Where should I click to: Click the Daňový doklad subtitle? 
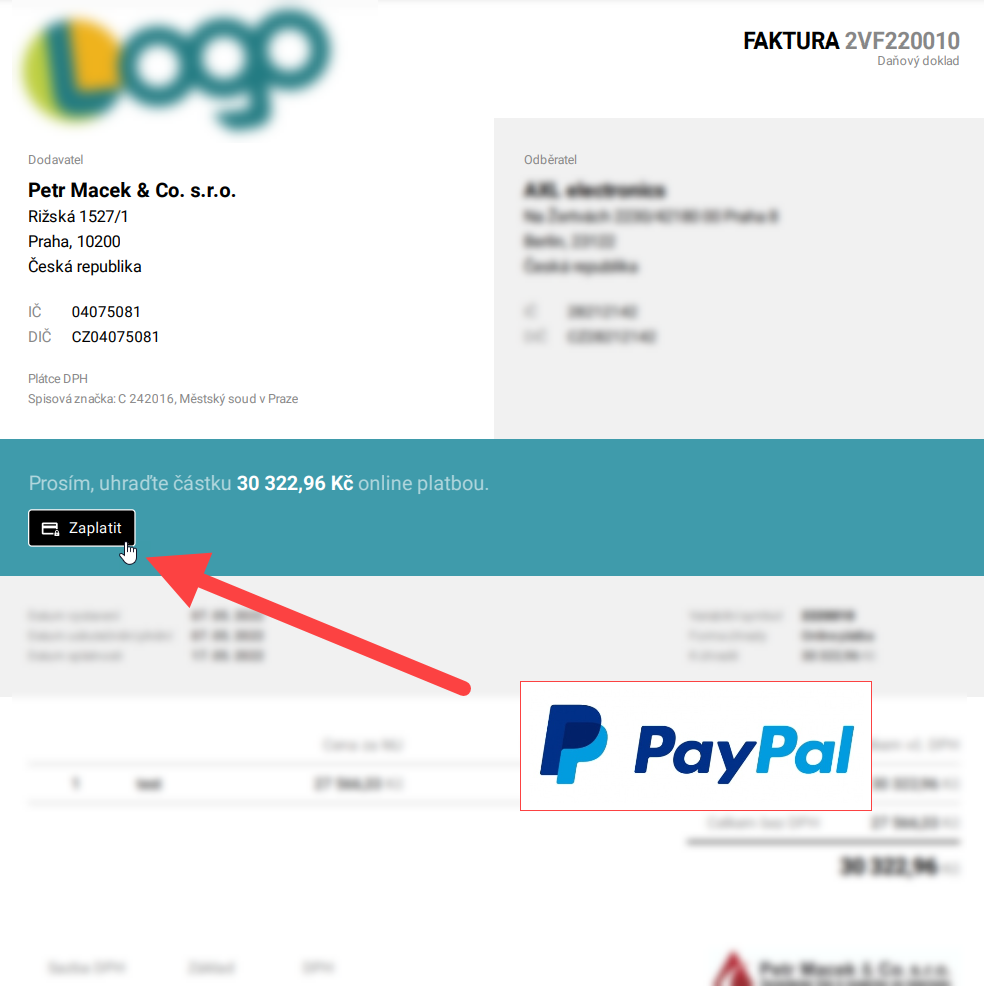coord(918,61)
